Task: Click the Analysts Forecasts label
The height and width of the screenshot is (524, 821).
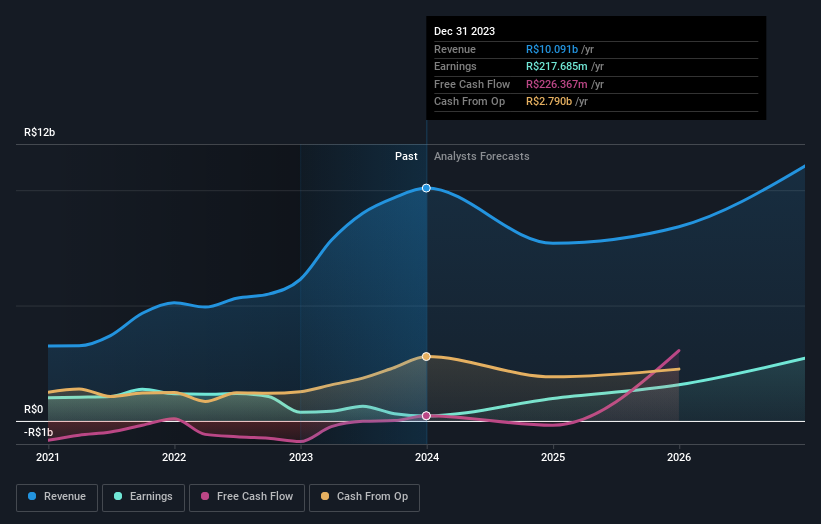Action: point(482,156)
